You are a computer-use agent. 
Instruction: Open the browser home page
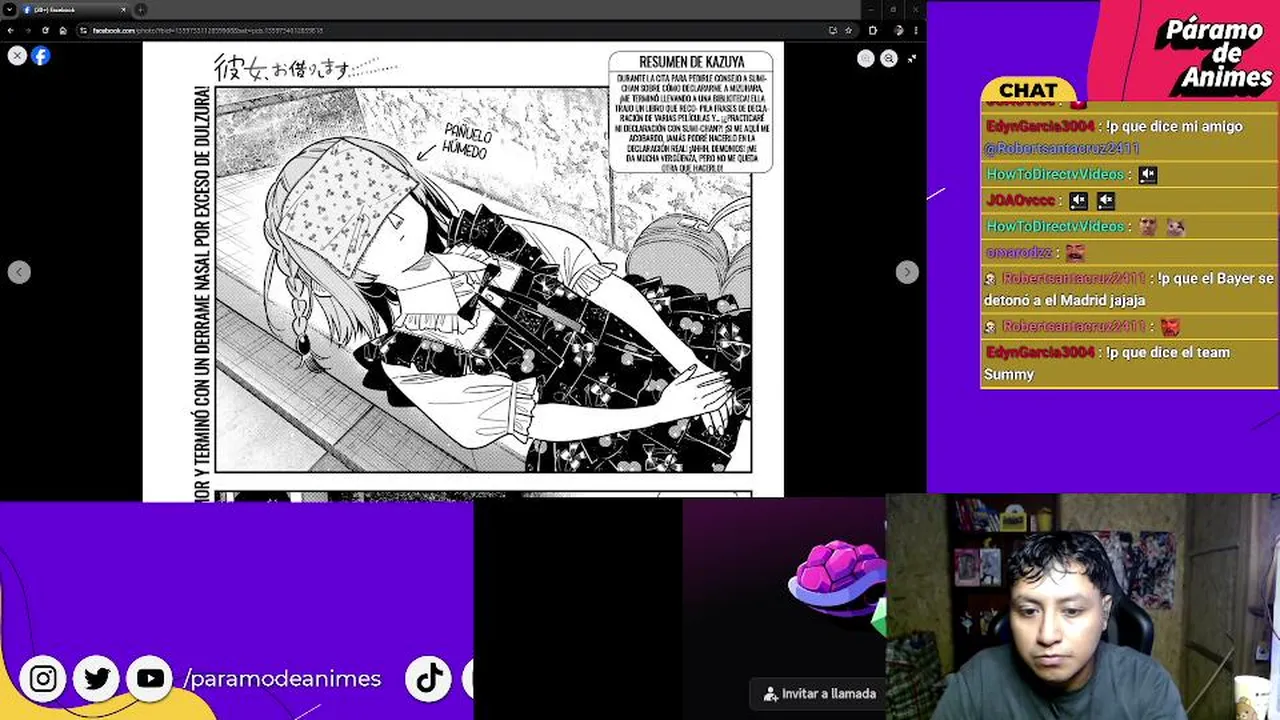click(x=63, y=30)
